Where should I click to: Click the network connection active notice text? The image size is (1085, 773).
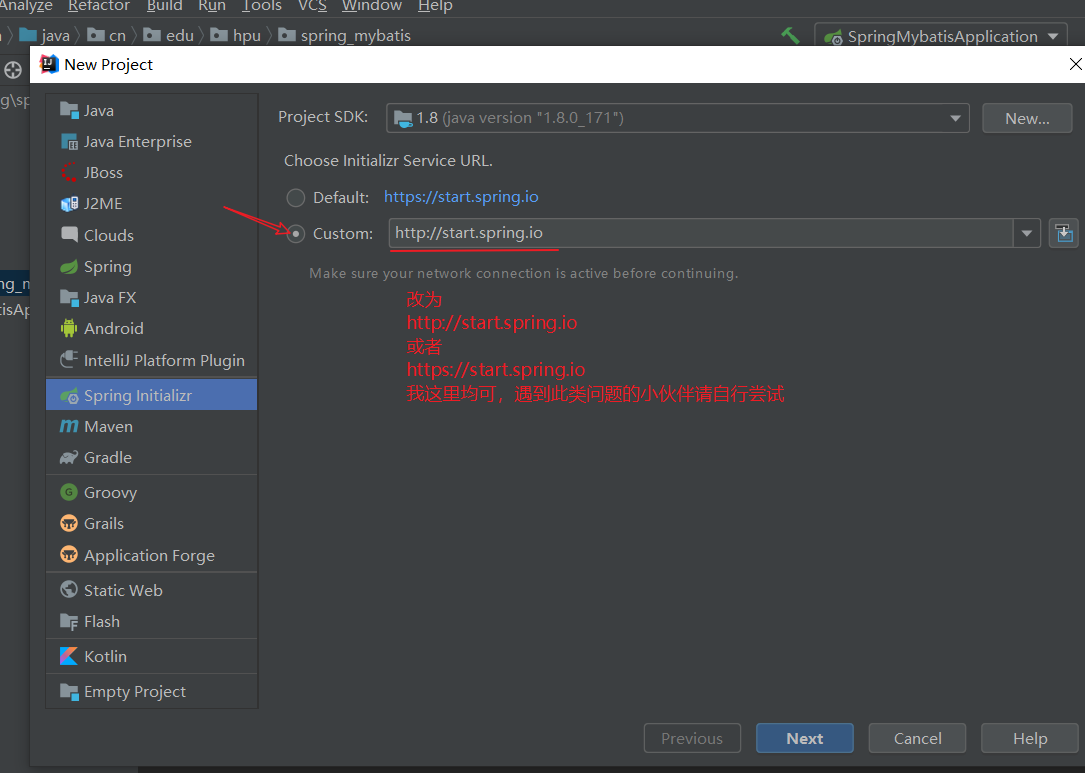coord(524,273)
